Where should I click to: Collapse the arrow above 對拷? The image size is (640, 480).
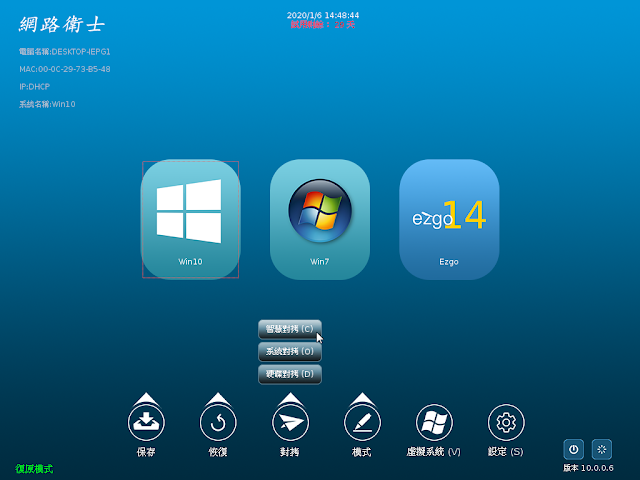click(290, 399)
